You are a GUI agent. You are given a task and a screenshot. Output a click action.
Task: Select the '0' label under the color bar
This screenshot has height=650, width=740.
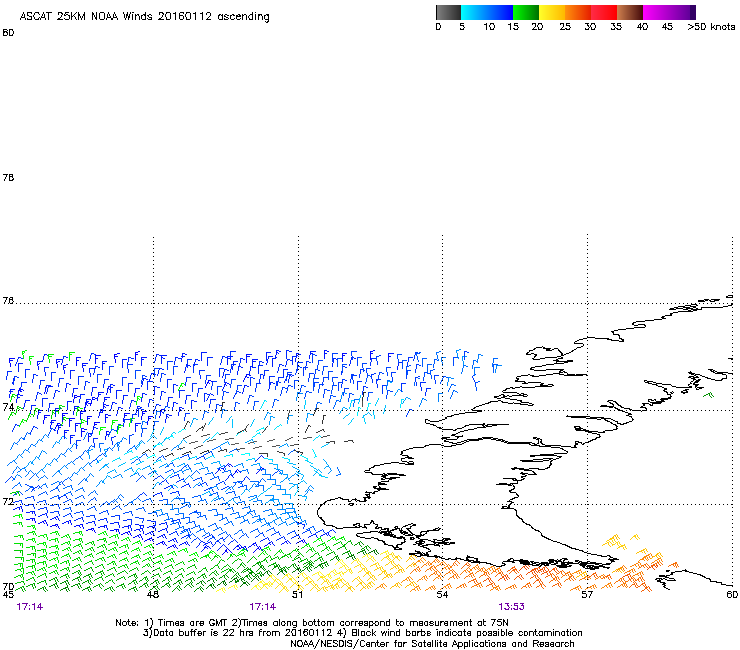[x=438, y=27]
